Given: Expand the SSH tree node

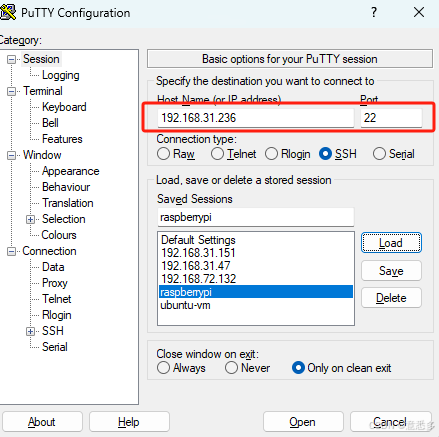Looking at the screenshot, I should [x=31, y=331].
